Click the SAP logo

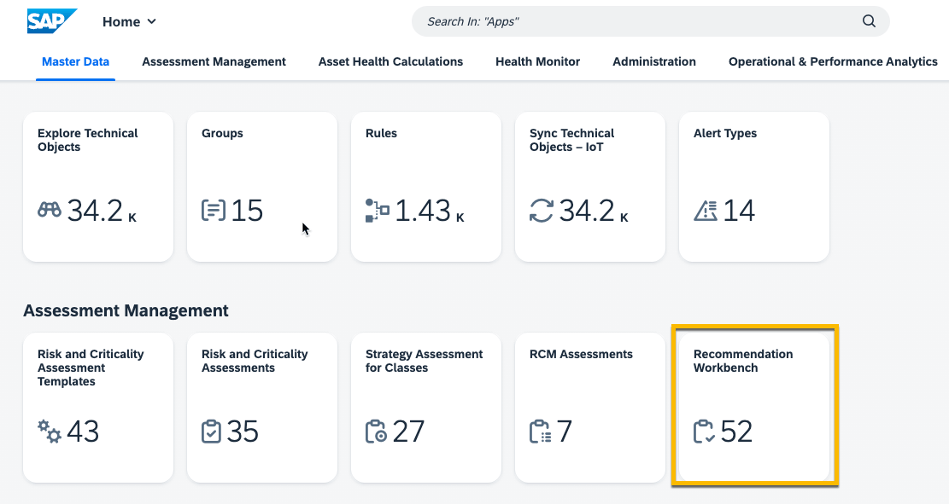coord(51,21)
